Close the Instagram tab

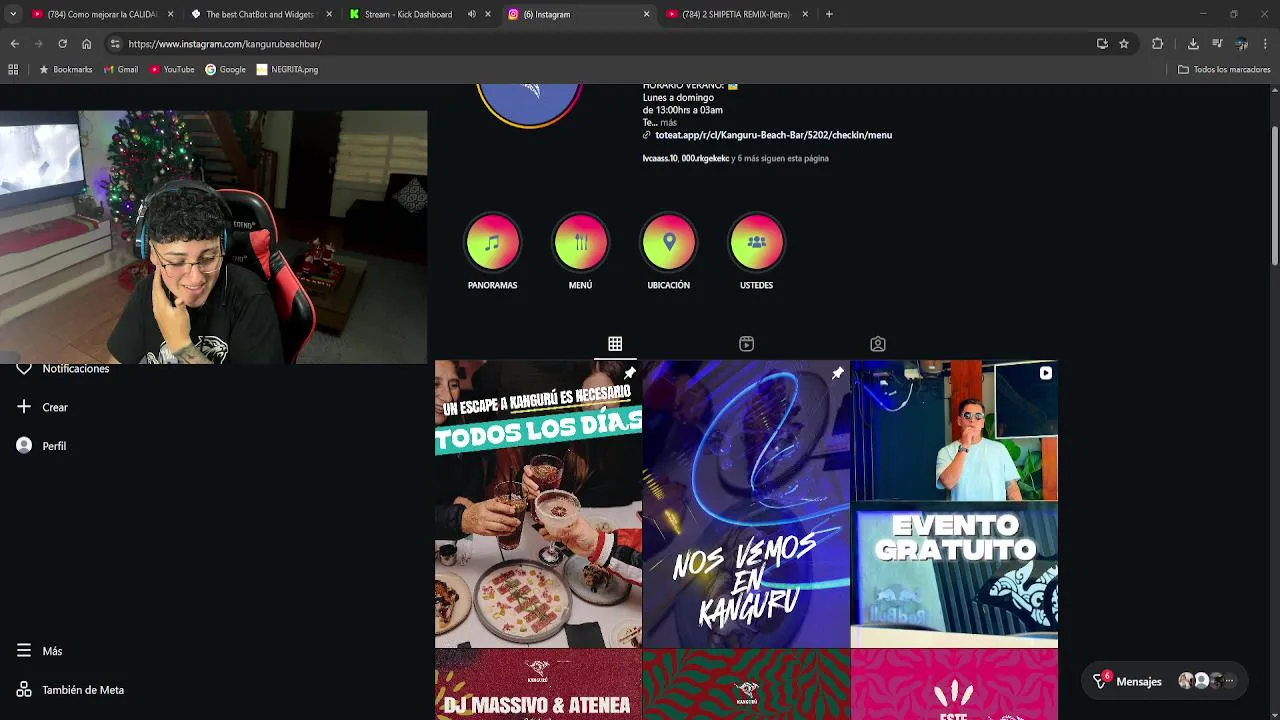(x=646, y=14)
